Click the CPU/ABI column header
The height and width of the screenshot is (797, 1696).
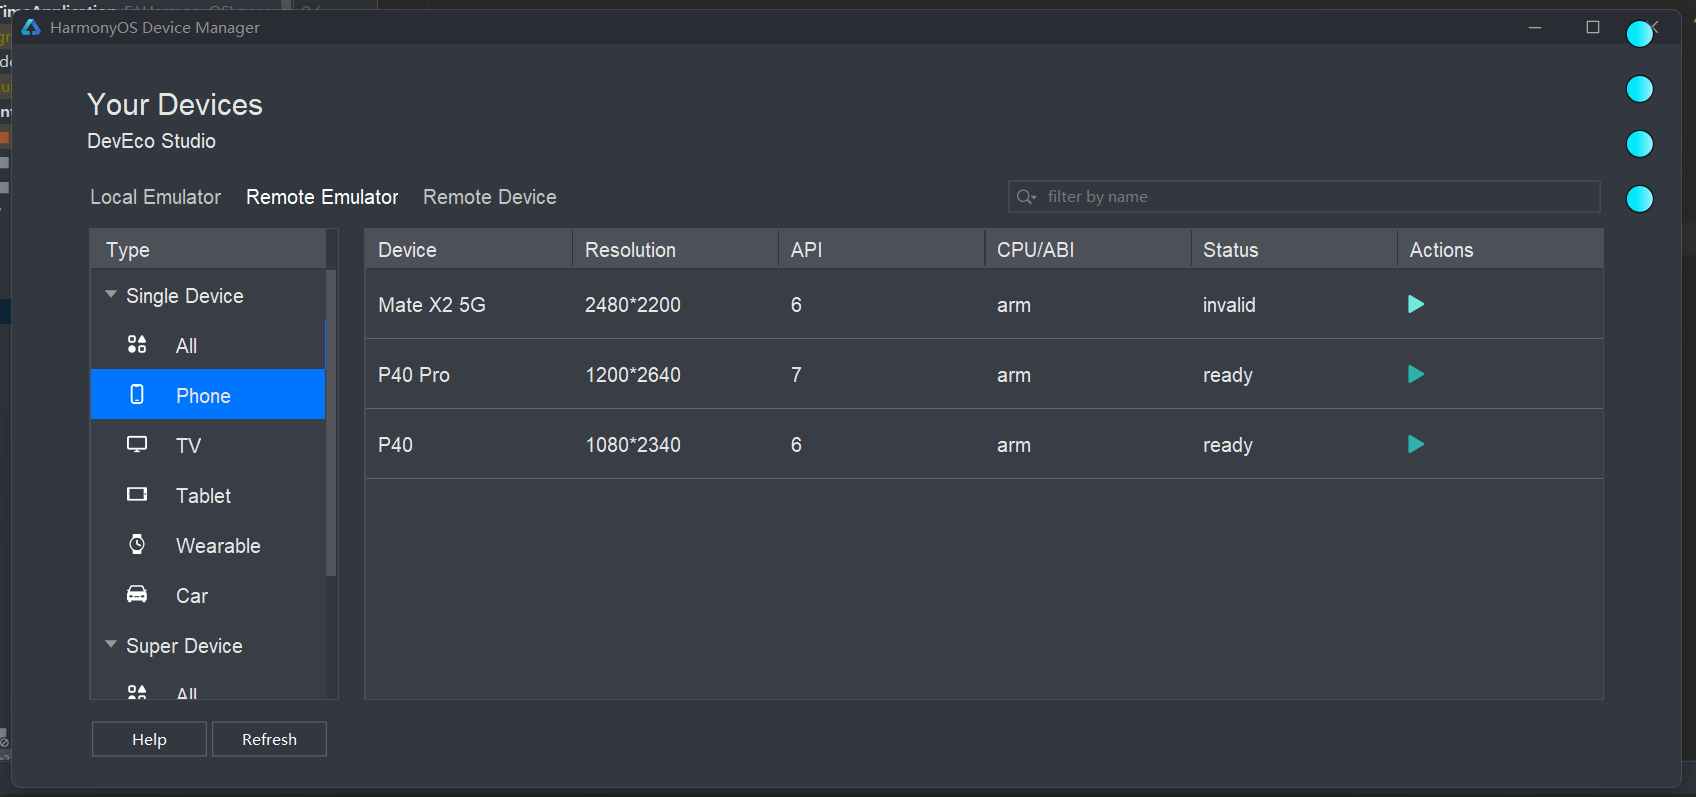[x=1088, y=249]
